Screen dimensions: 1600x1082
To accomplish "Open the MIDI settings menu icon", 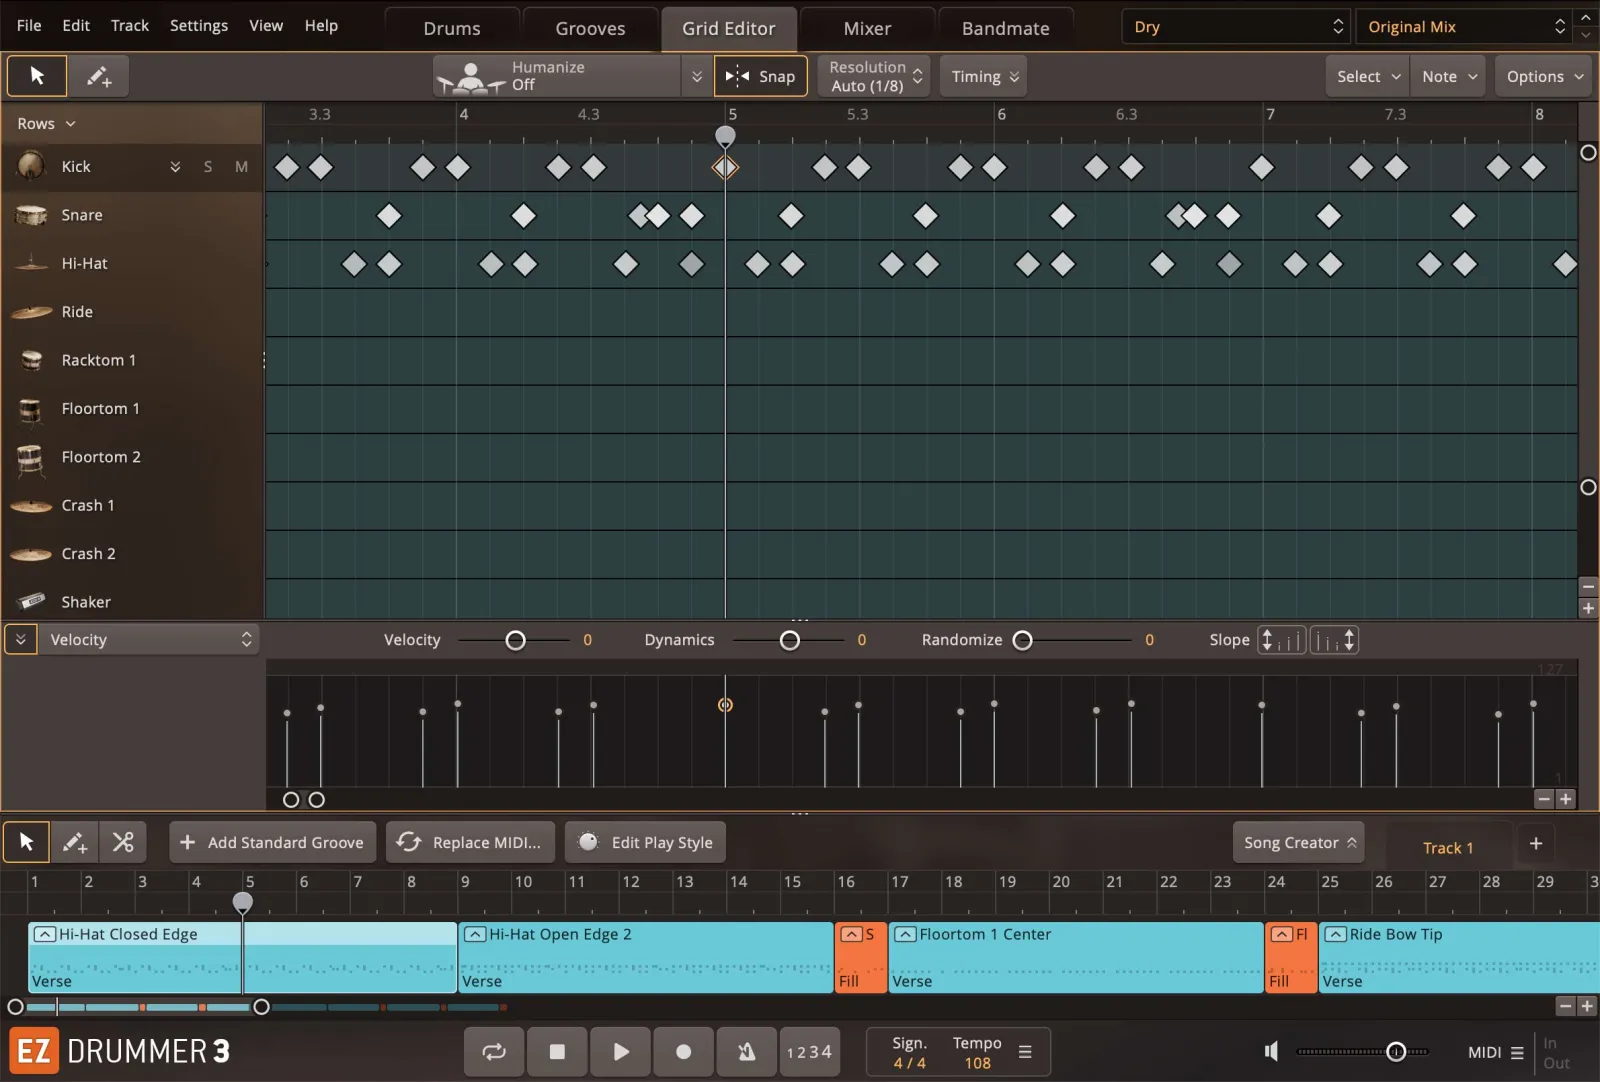I will (1517, 1052).
